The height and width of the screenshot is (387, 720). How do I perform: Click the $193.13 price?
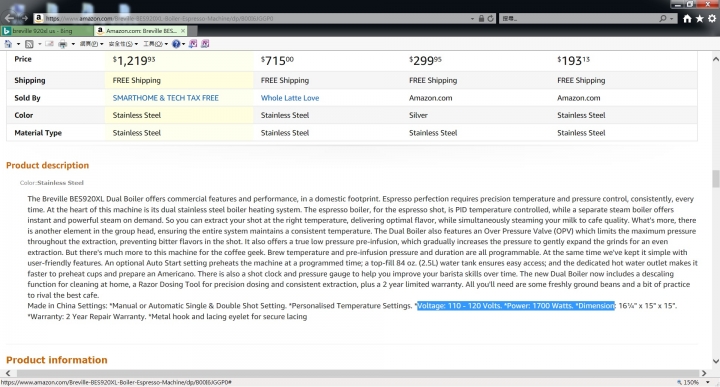tap(574, 61)
